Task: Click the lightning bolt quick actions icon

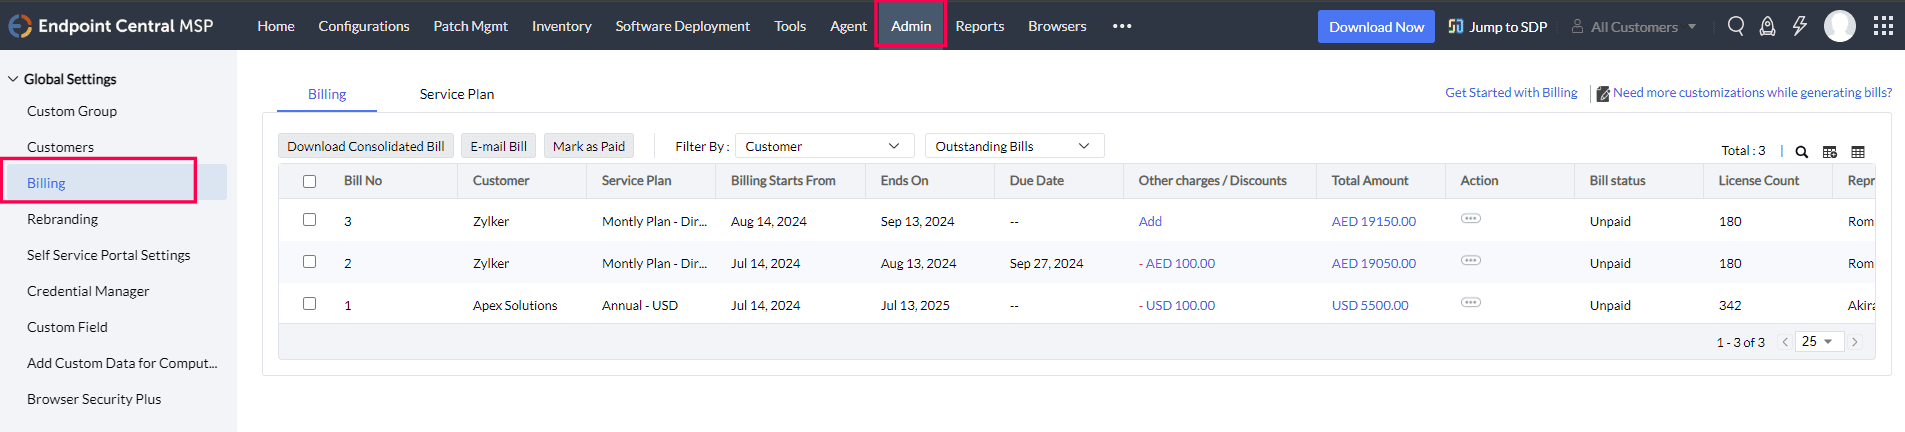Action: (x=1800, y=26)
